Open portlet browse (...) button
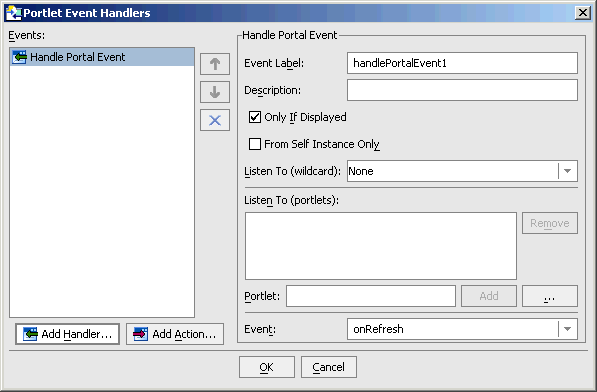 tap(550, 296)
